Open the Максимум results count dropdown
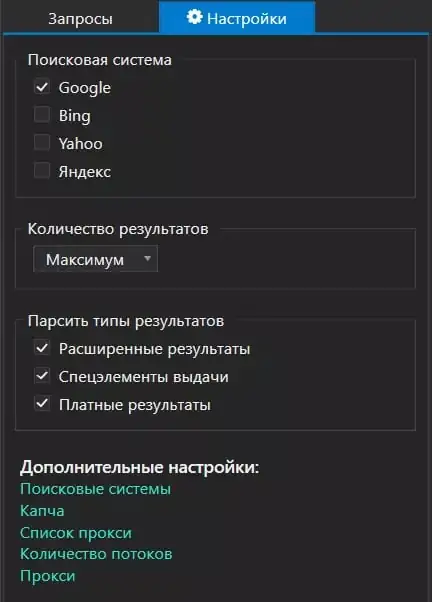This screenshot has width=432, height=602. 95,259
